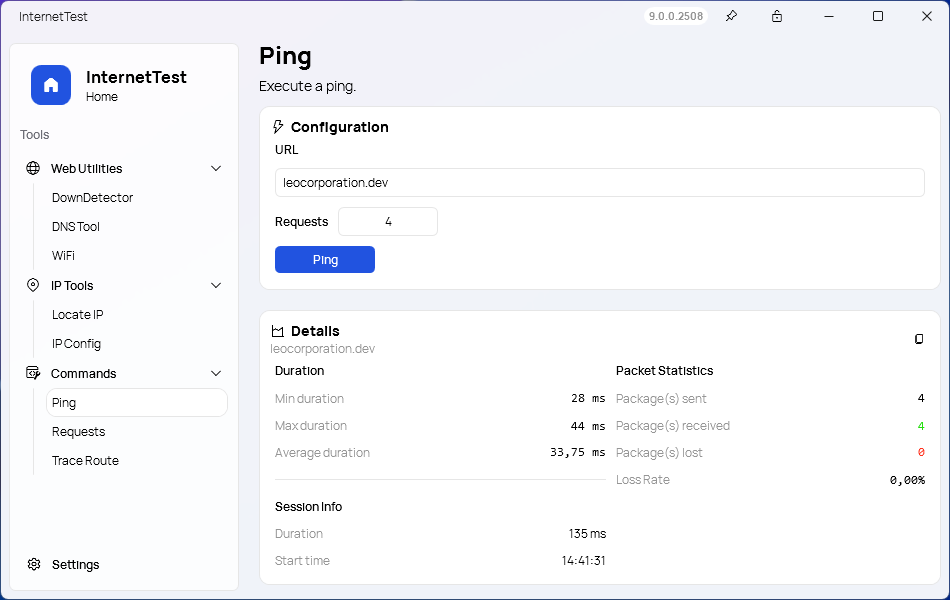
Task: Open the DownDetector tool
Action: click(92, 198)
